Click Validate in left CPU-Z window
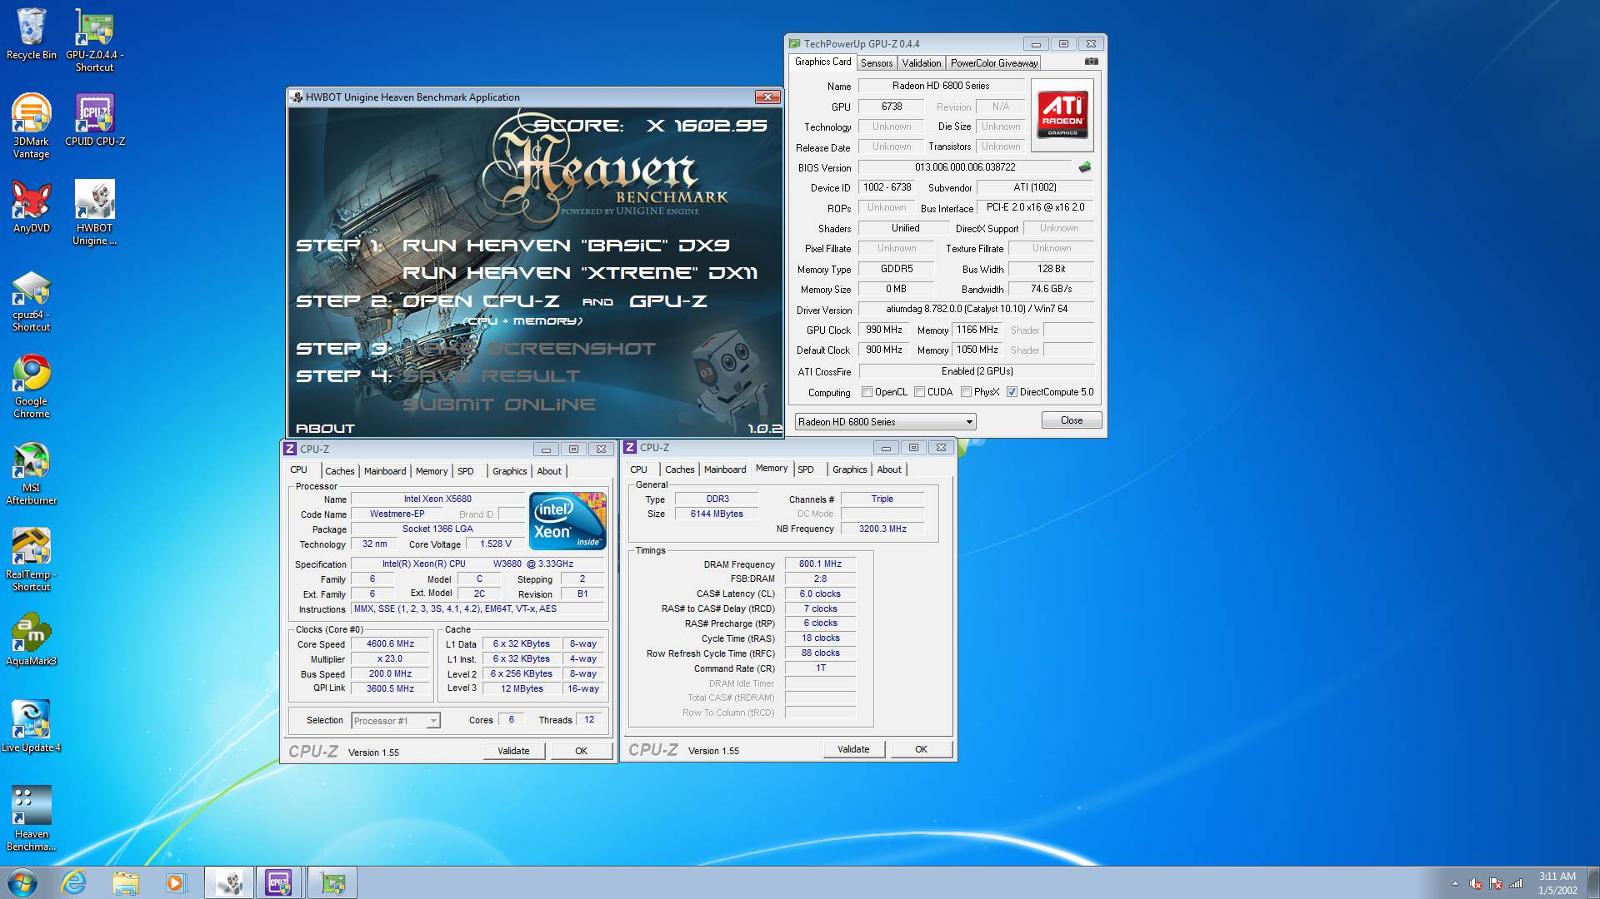 (514, 751)
